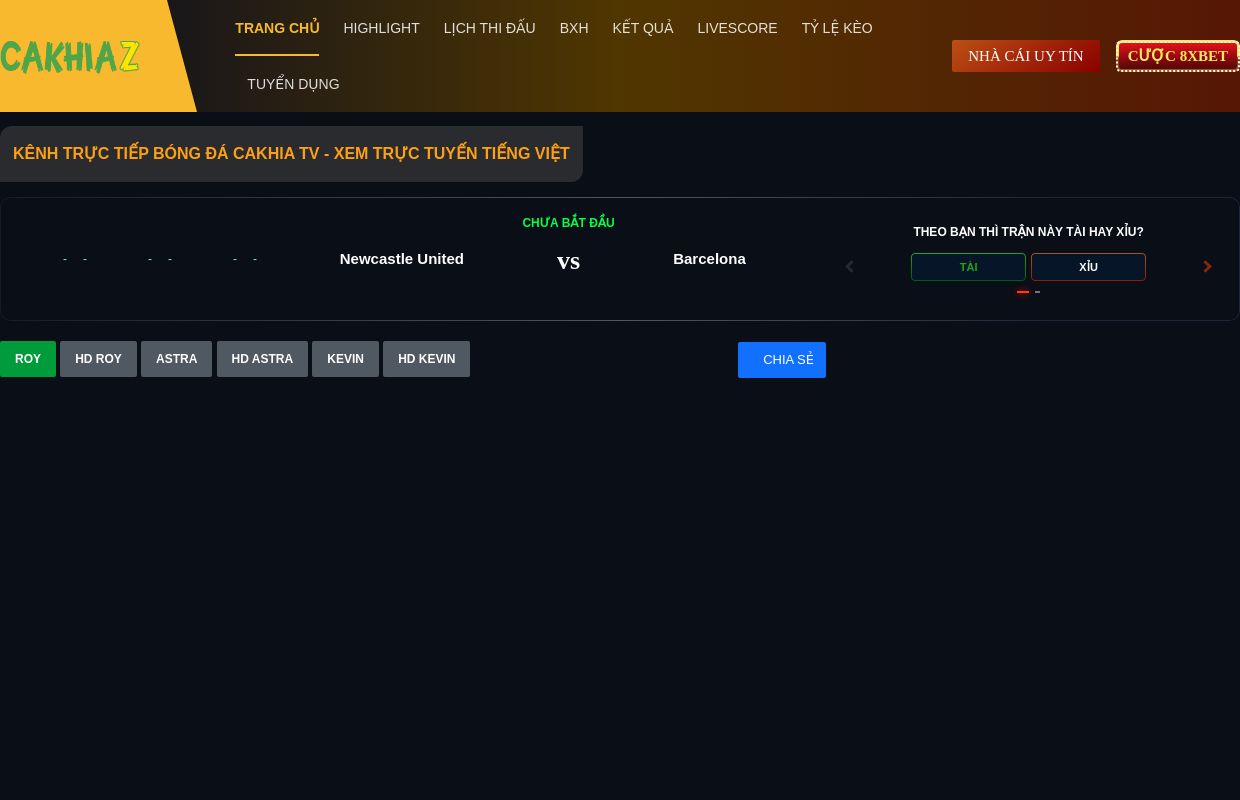Open the TRANG CHỦ menu item

277,28
